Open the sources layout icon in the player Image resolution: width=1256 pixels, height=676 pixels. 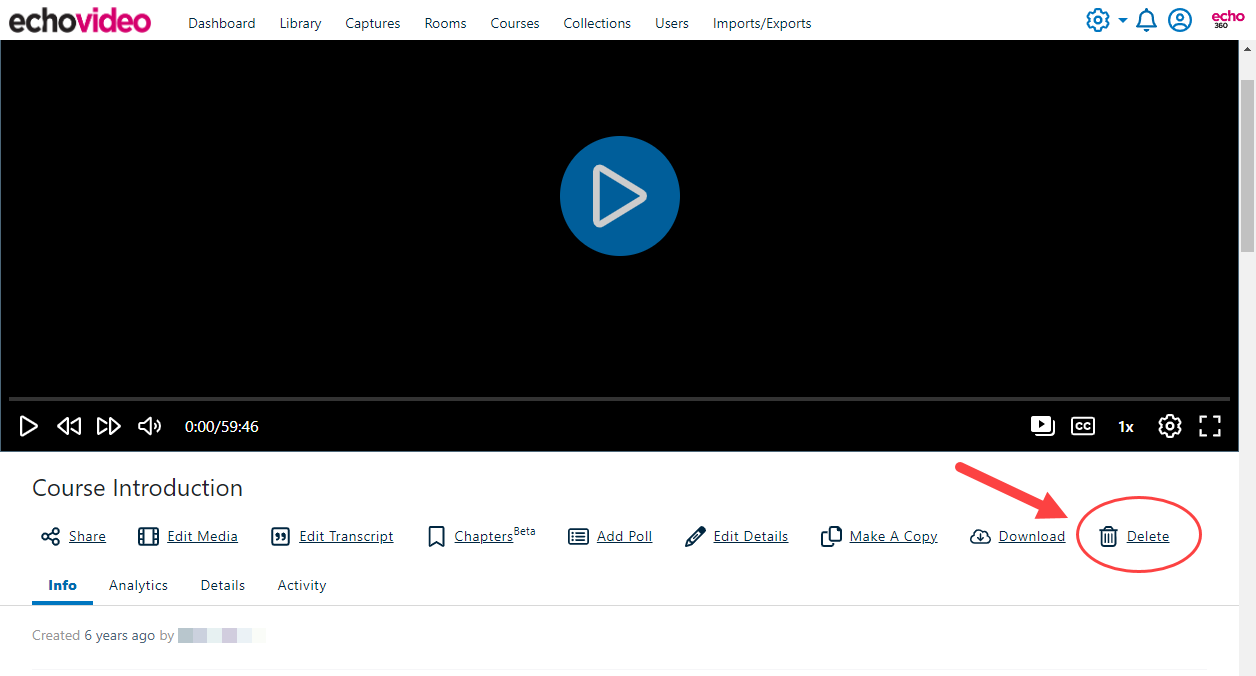coord(1043,426)
